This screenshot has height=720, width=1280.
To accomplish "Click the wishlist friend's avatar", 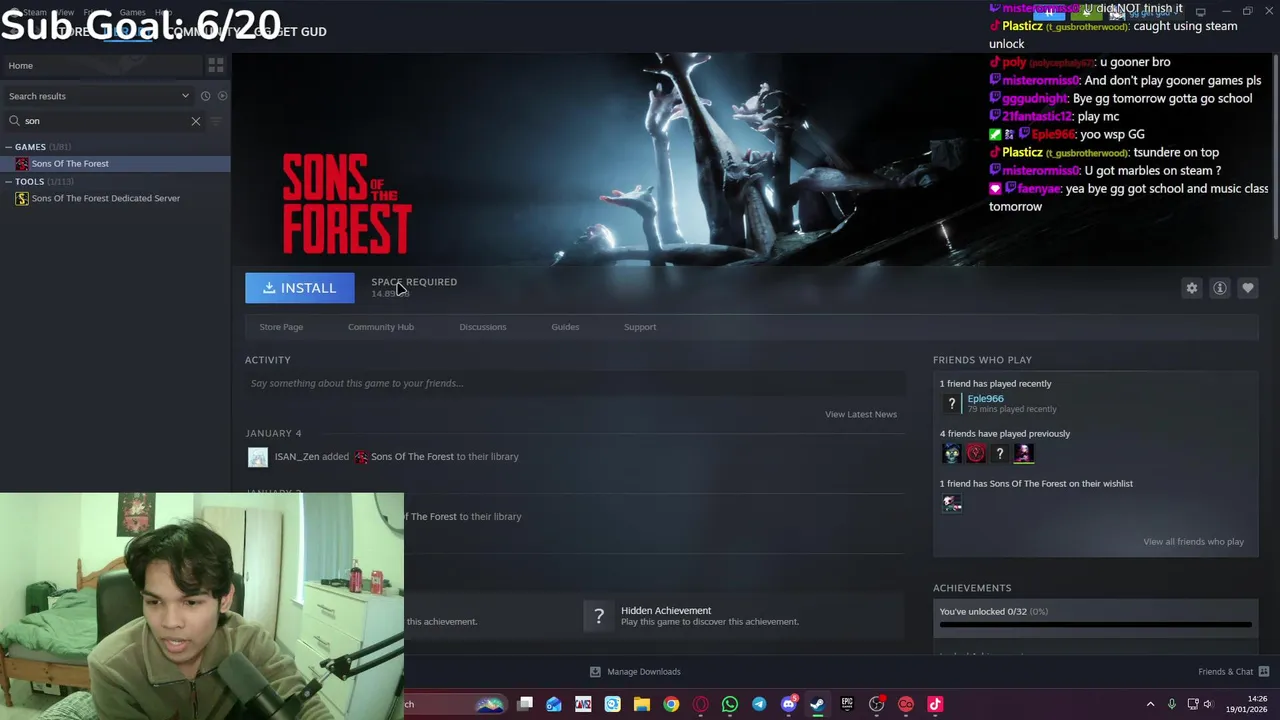I will pos(952,504).
